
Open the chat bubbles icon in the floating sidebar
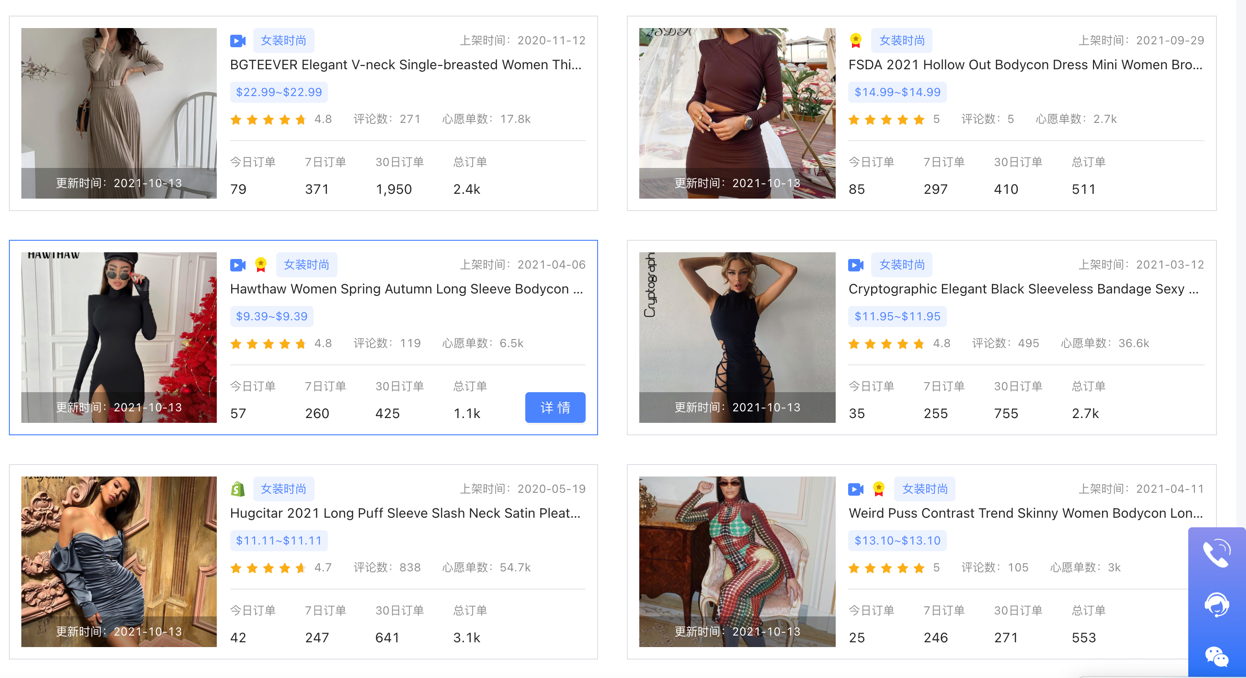point(1217,656)
